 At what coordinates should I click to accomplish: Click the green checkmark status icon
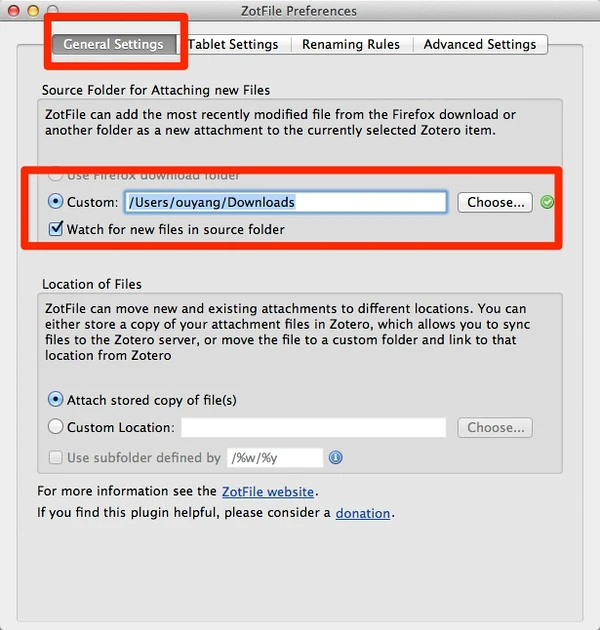pos(547,202)
